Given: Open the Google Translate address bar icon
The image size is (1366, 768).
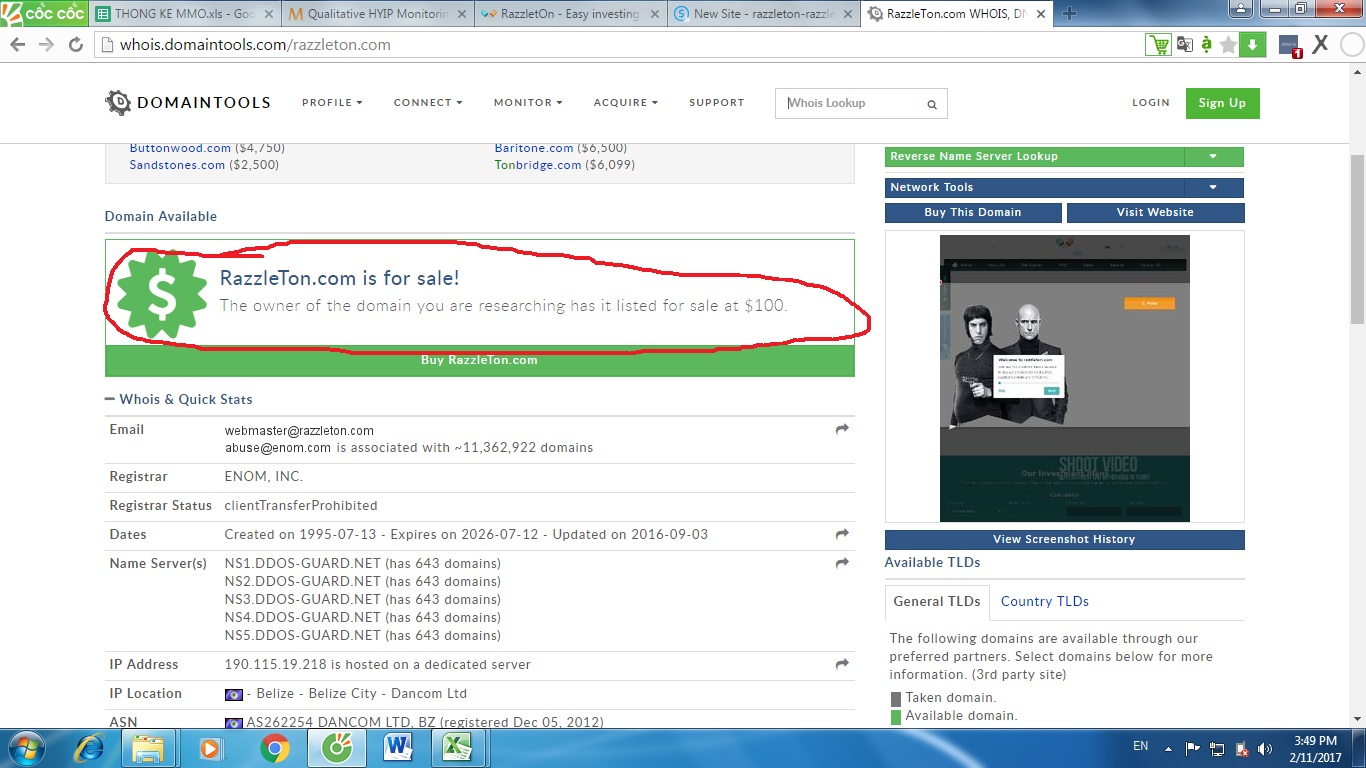Looking at the screenshot, I should [1185, 45].
